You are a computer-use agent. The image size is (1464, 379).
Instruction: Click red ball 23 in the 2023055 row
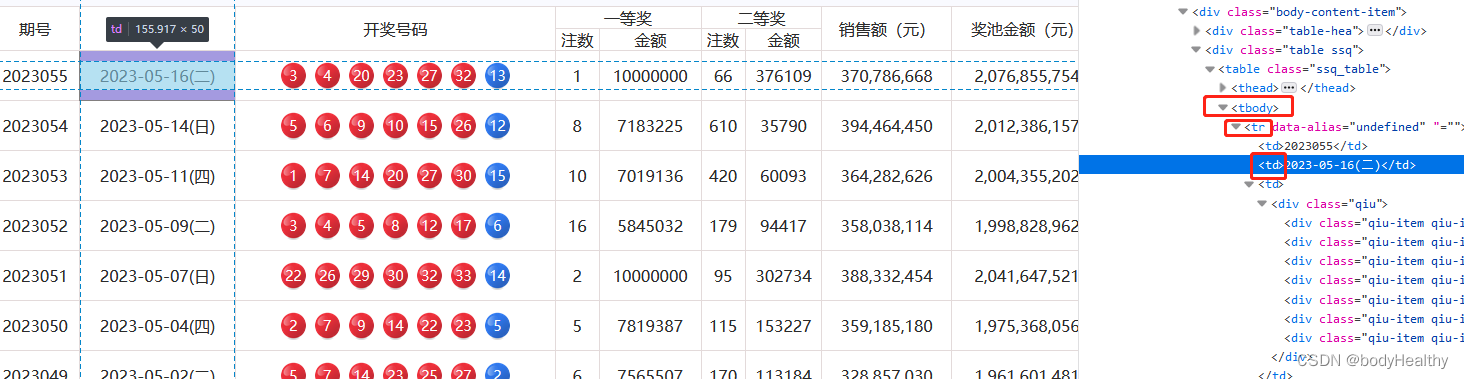click(x=395, y=76)
